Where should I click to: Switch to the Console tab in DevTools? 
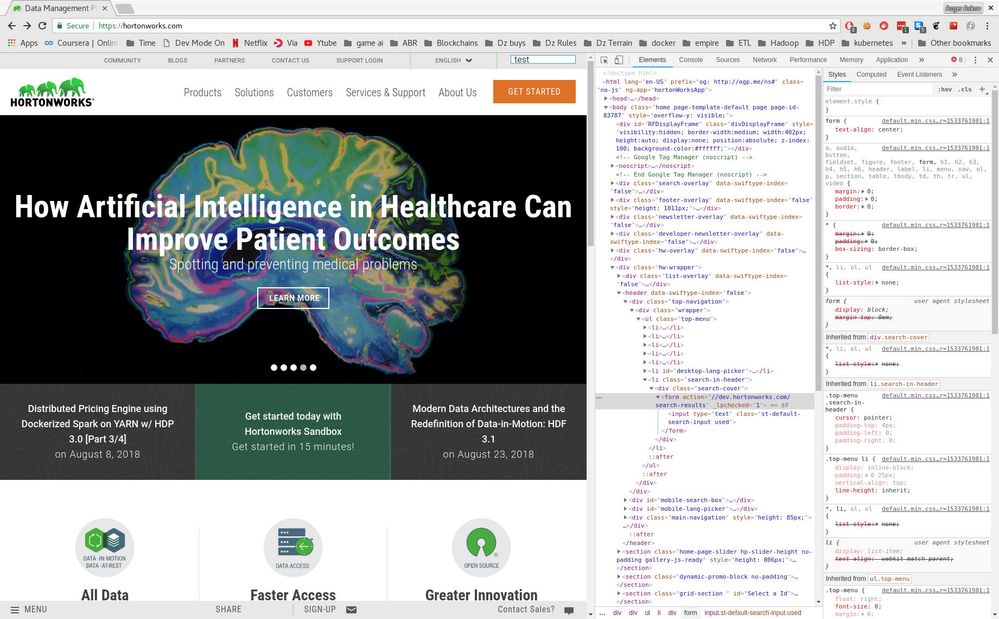point(689,60)
